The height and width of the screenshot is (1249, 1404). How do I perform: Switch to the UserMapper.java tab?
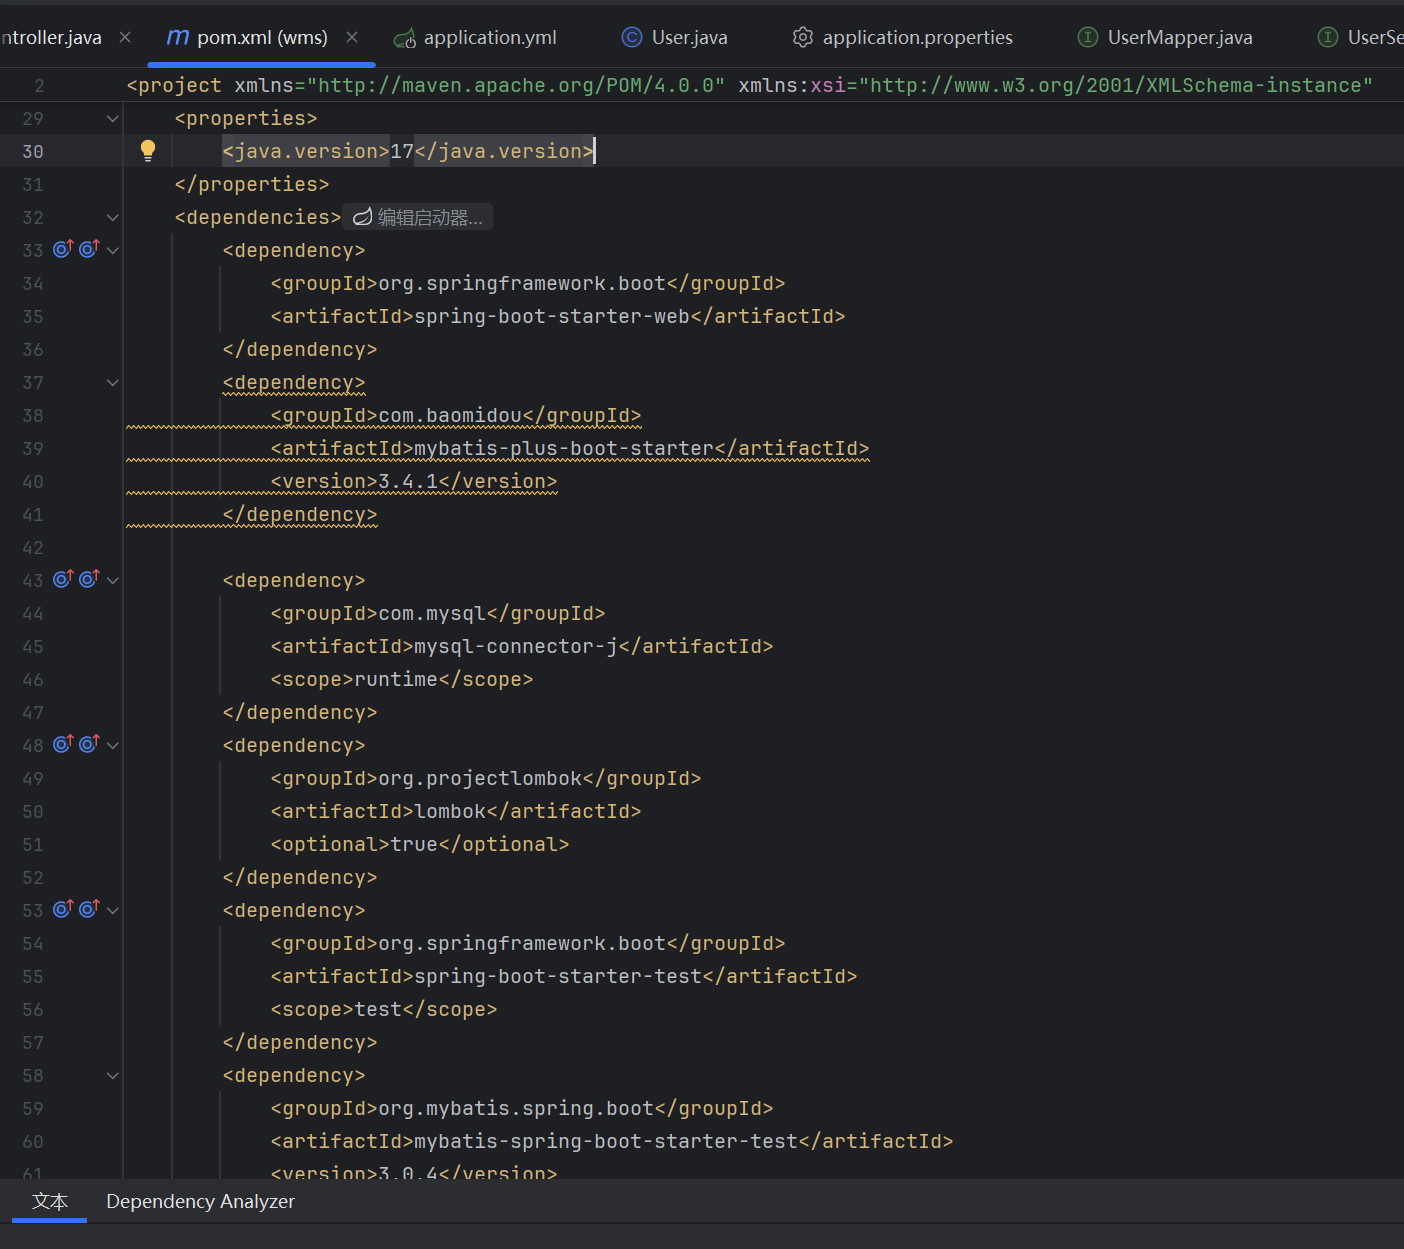[1165, 37]
